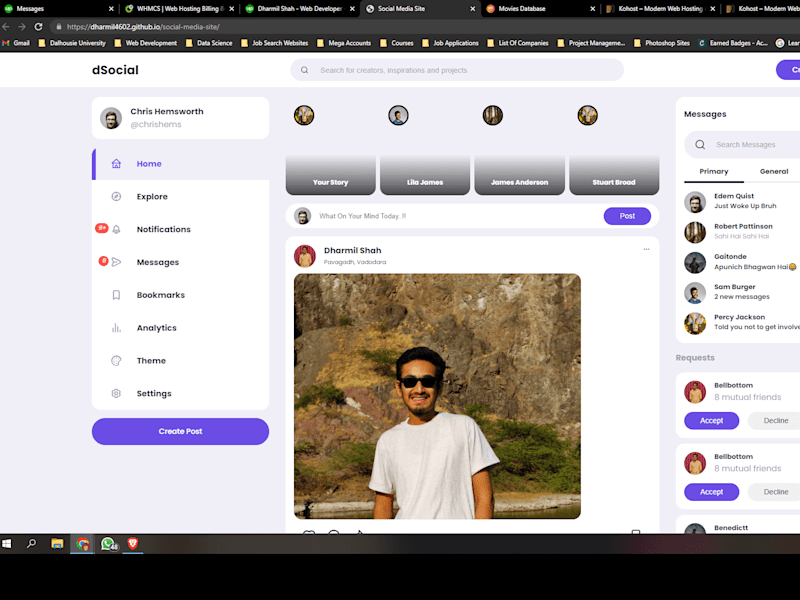The image size is (800, 600).
Task: Open Explore in the sidebar
Action: coord(181,196)
